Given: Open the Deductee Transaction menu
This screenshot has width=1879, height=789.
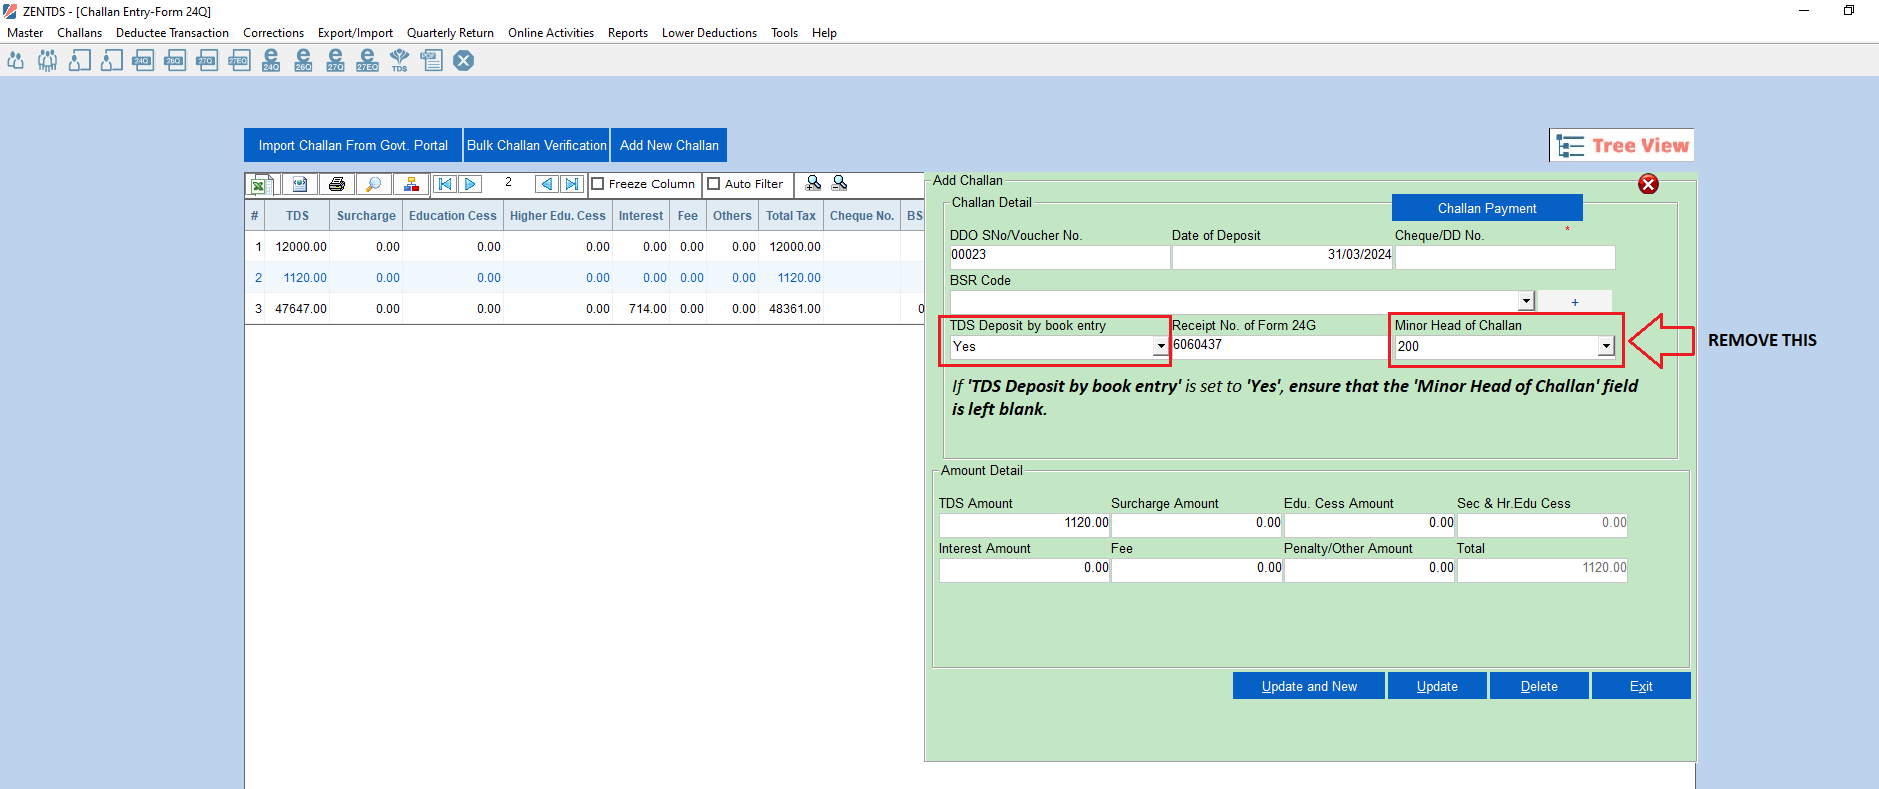Looking at the screenshot, I should point(172,33).
